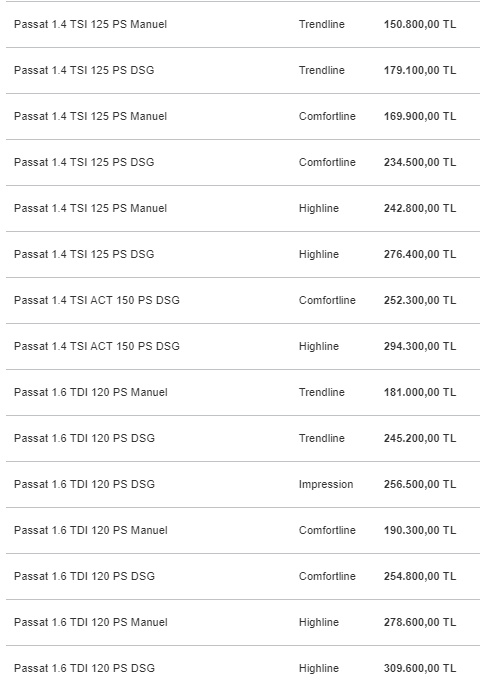Select the 190.300,00 TL Comfortline row
The height and width of the screenshot is (682, 480).
[243, 531]
